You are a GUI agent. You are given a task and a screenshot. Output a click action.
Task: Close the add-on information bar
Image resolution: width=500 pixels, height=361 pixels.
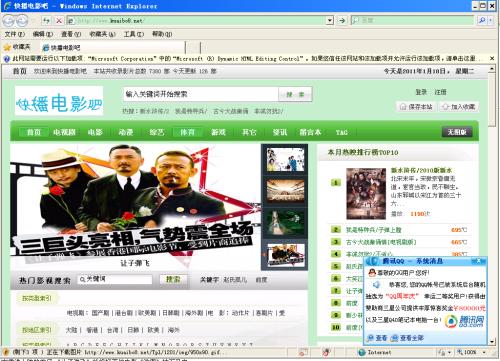tap(492, 58)
